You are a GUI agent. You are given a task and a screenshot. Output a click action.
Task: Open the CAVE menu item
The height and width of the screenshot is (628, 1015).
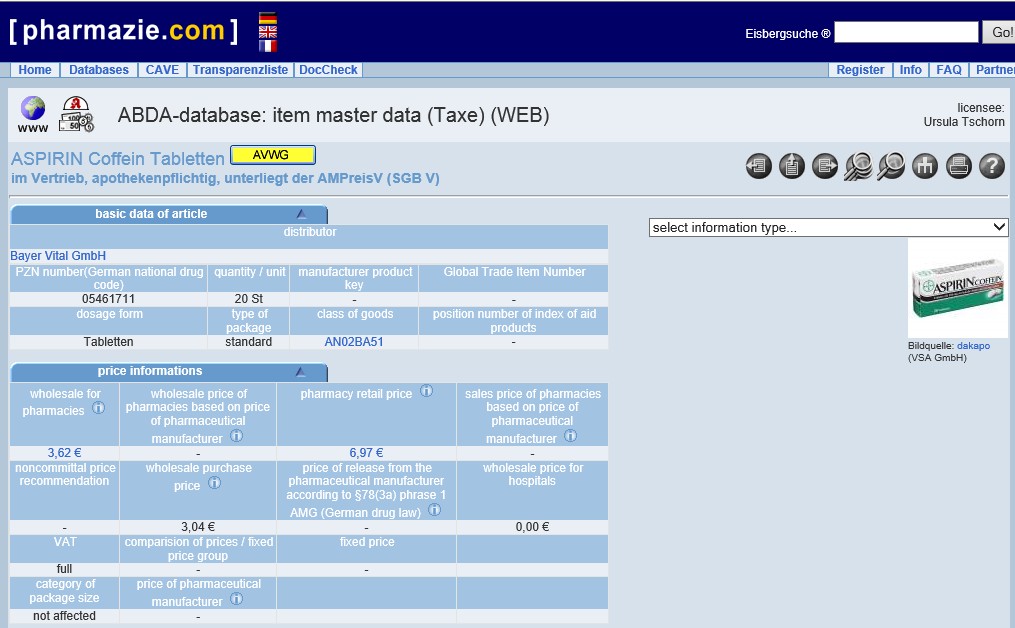(x=162, y=70)
